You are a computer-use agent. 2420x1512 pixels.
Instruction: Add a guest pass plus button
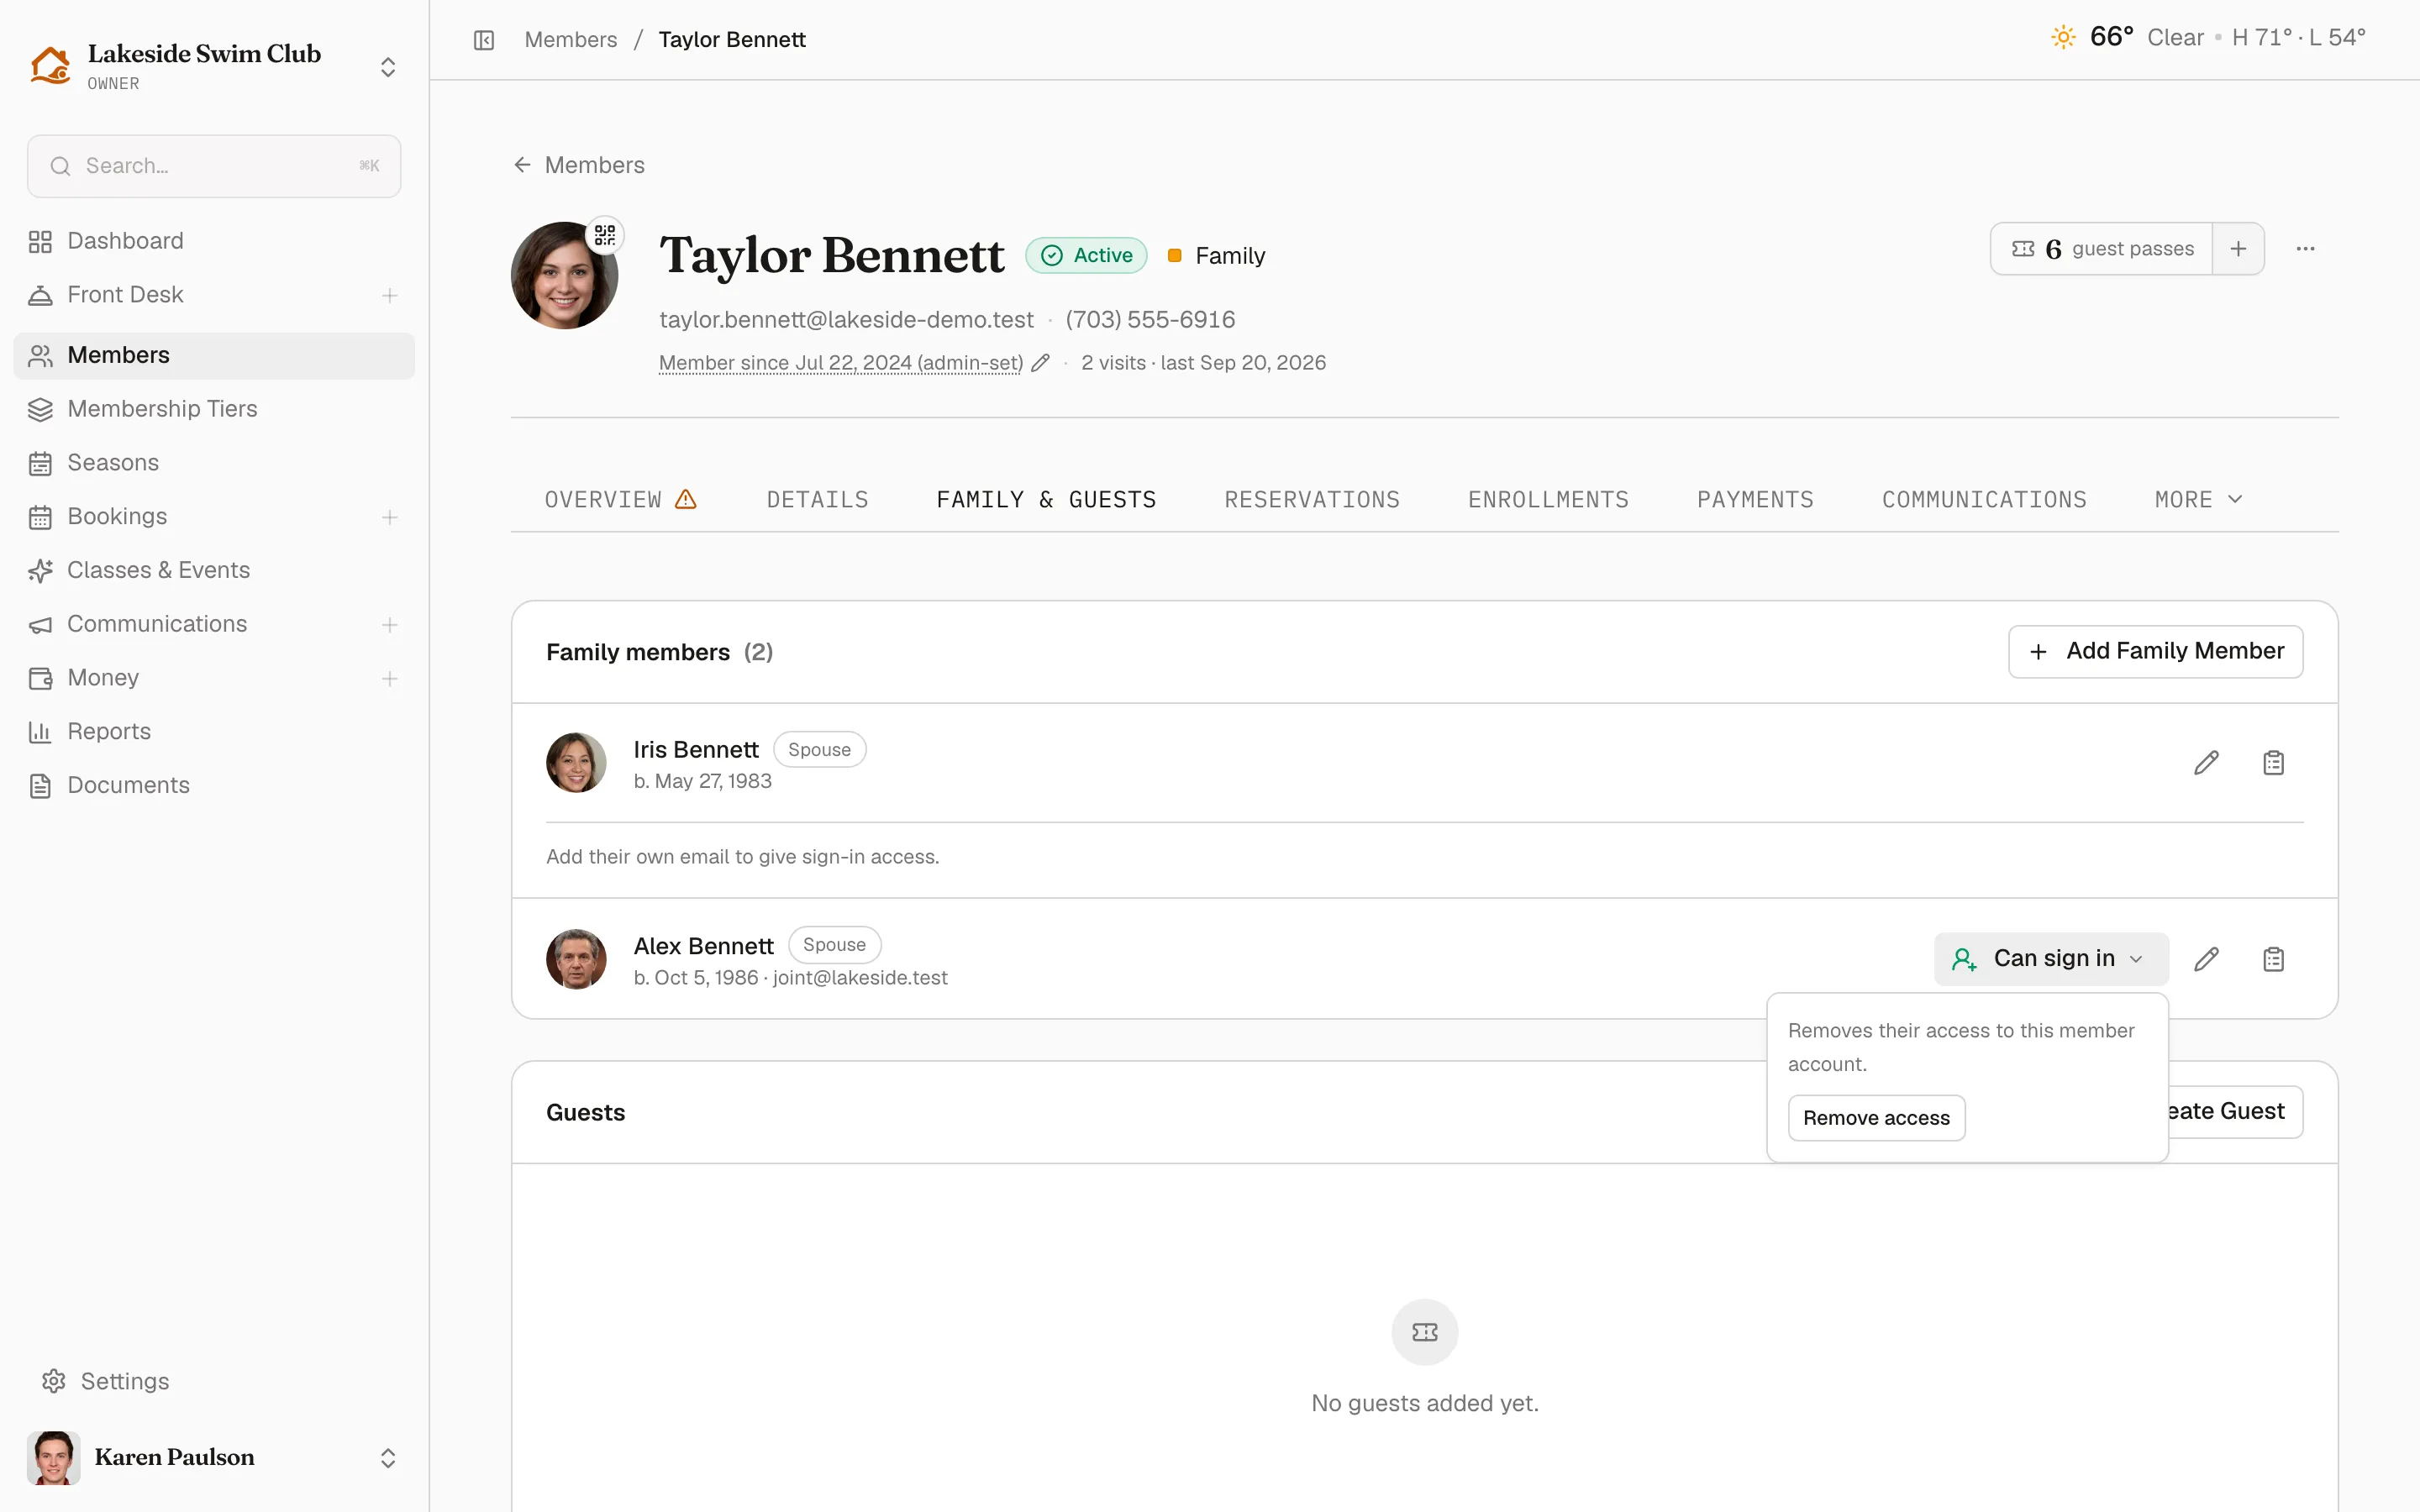coord(2238,249)
